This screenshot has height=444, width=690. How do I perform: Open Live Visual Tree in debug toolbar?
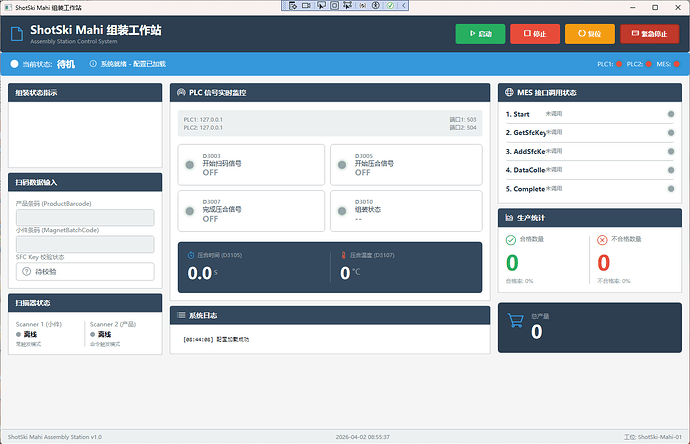click(x=293, y=6)
